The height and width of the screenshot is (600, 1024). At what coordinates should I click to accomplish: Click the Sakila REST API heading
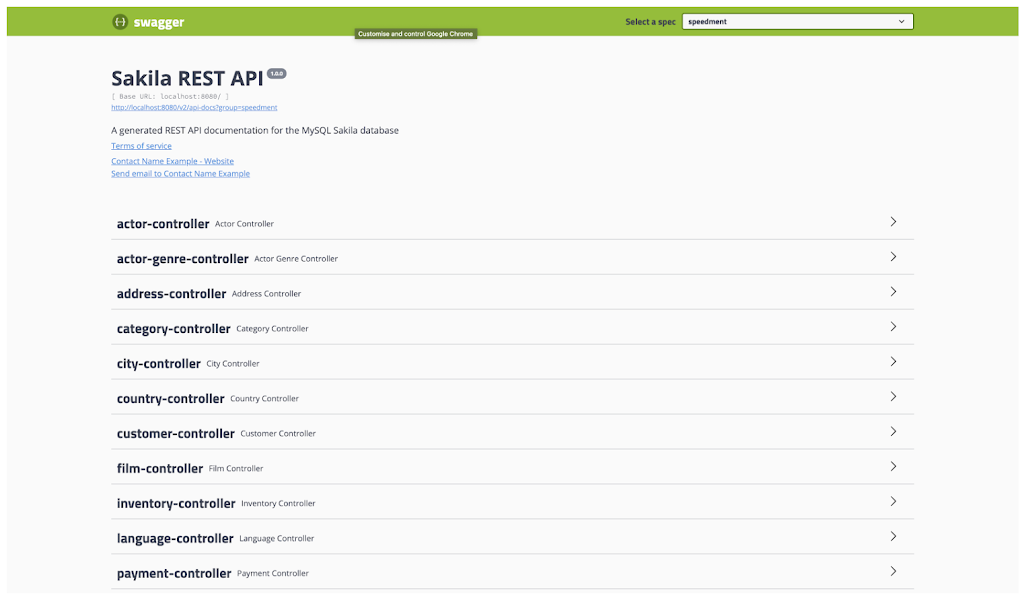click(x=187, y=78)
